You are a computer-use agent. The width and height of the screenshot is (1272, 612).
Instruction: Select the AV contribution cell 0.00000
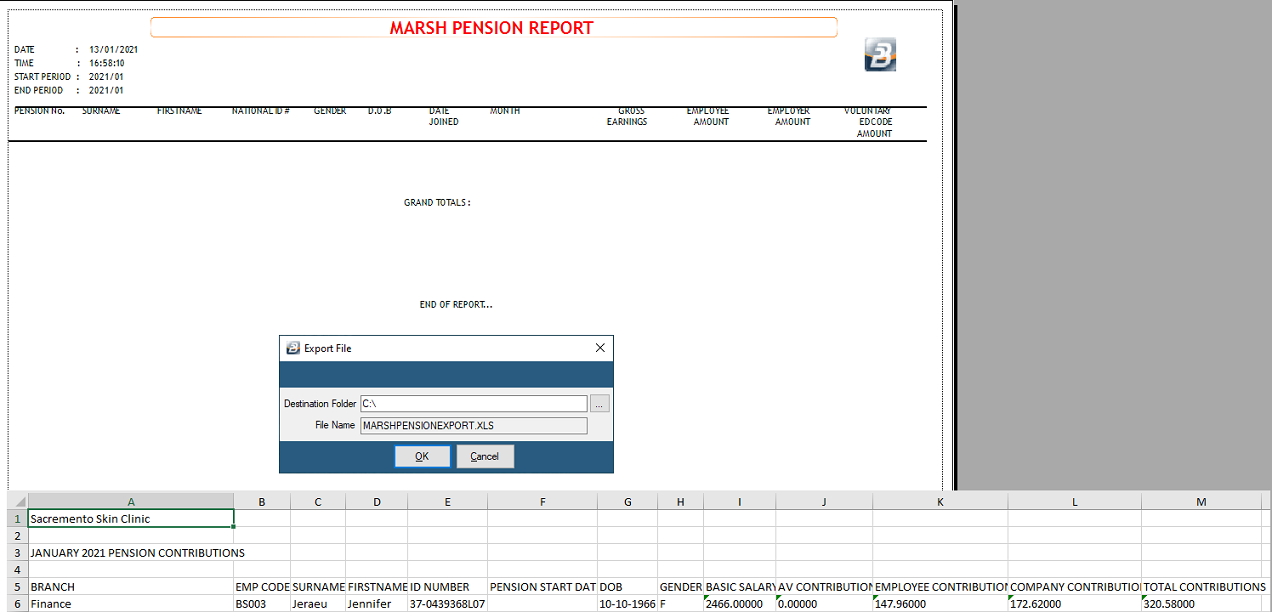(825, 604)
